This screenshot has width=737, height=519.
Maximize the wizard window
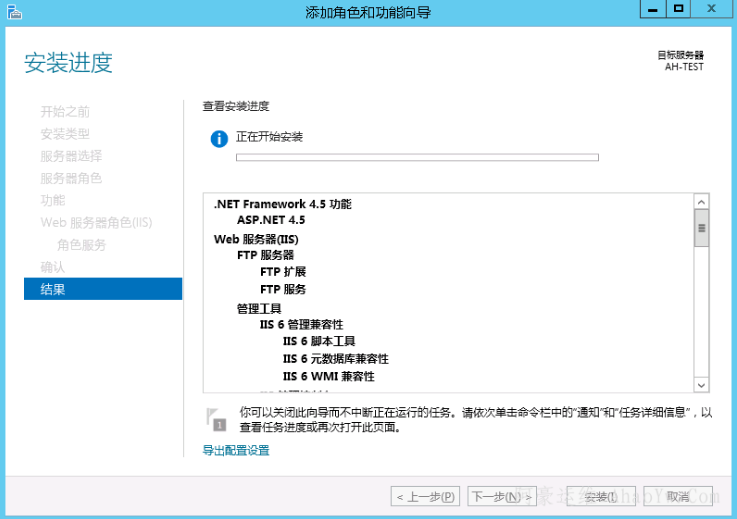(678, 9)
